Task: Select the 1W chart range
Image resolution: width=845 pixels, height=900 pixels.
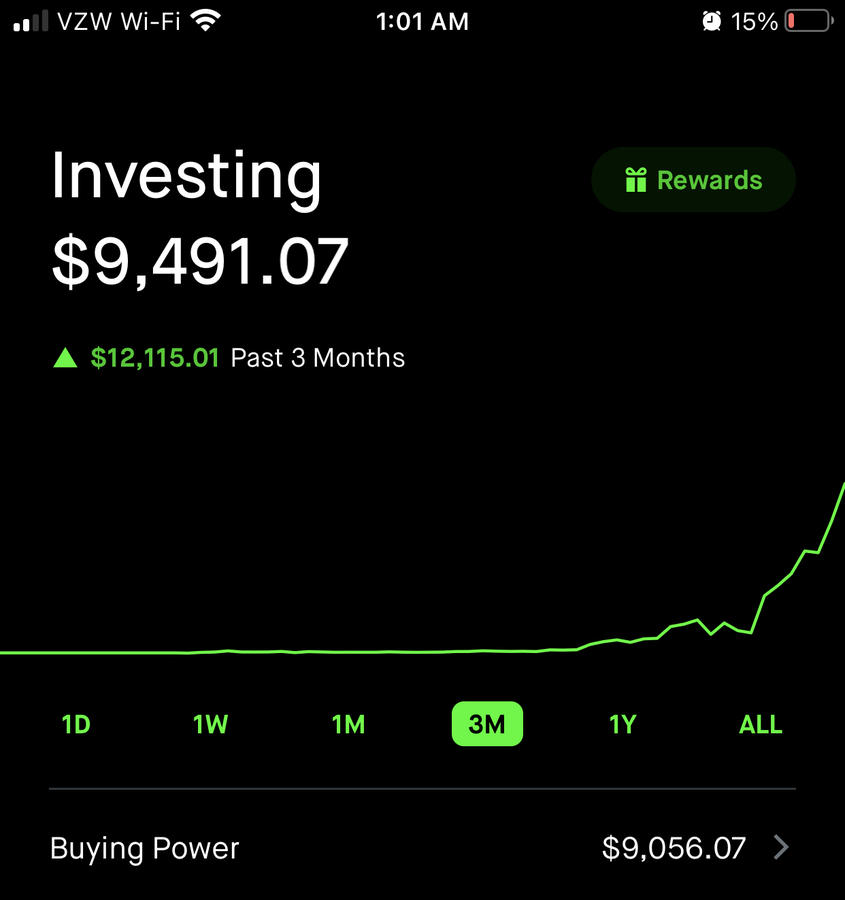Action: coord(210,724)
